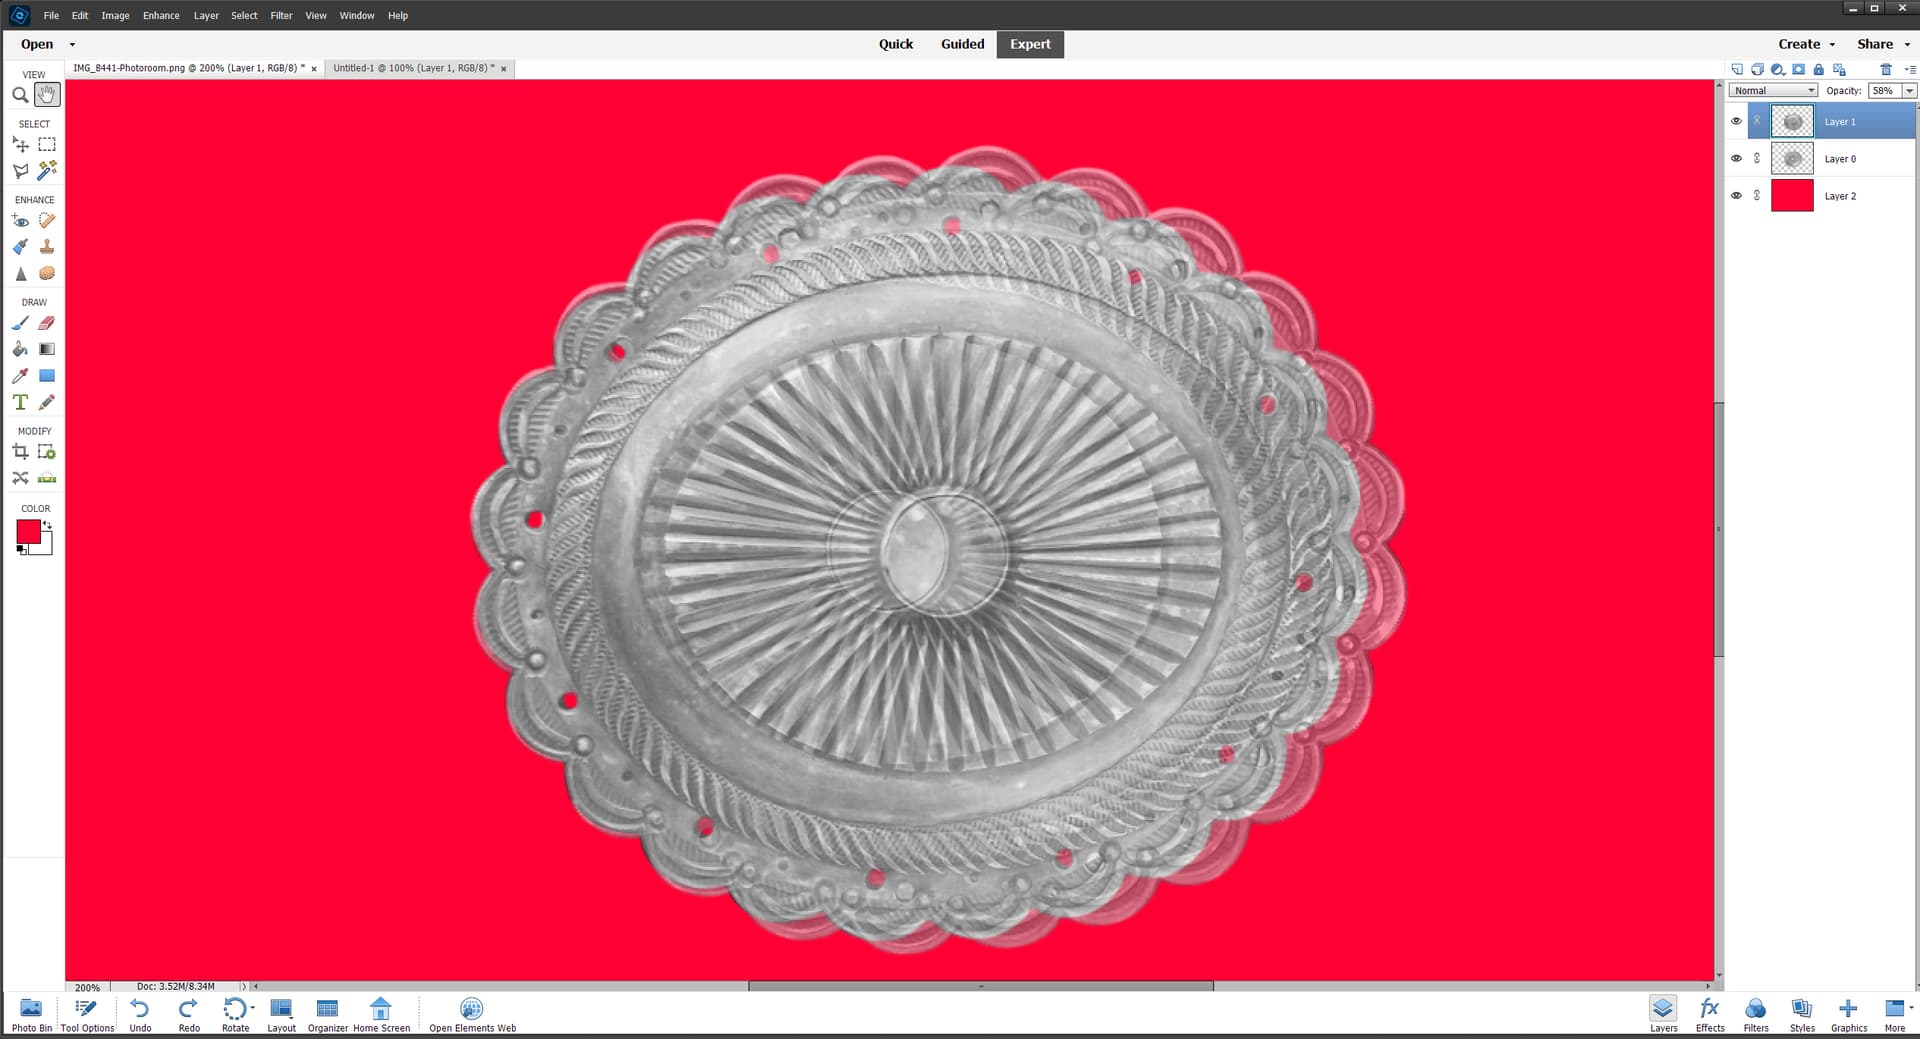Click the Undo button
The height and width of the screenshot is (1039, 1920).
140,1013
